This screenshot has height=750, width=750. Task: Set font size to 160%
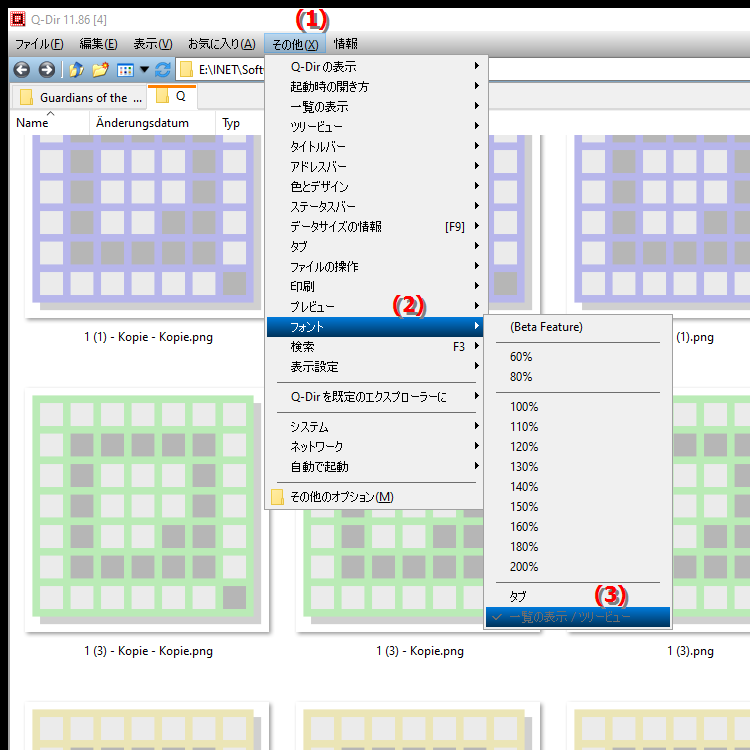pos(578,527)
